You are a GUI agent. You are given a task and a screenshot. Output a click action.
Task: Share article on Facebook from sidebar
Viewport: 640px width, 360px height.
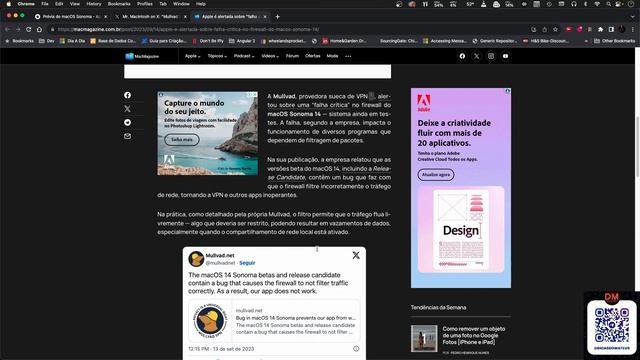tap(127, 95)
